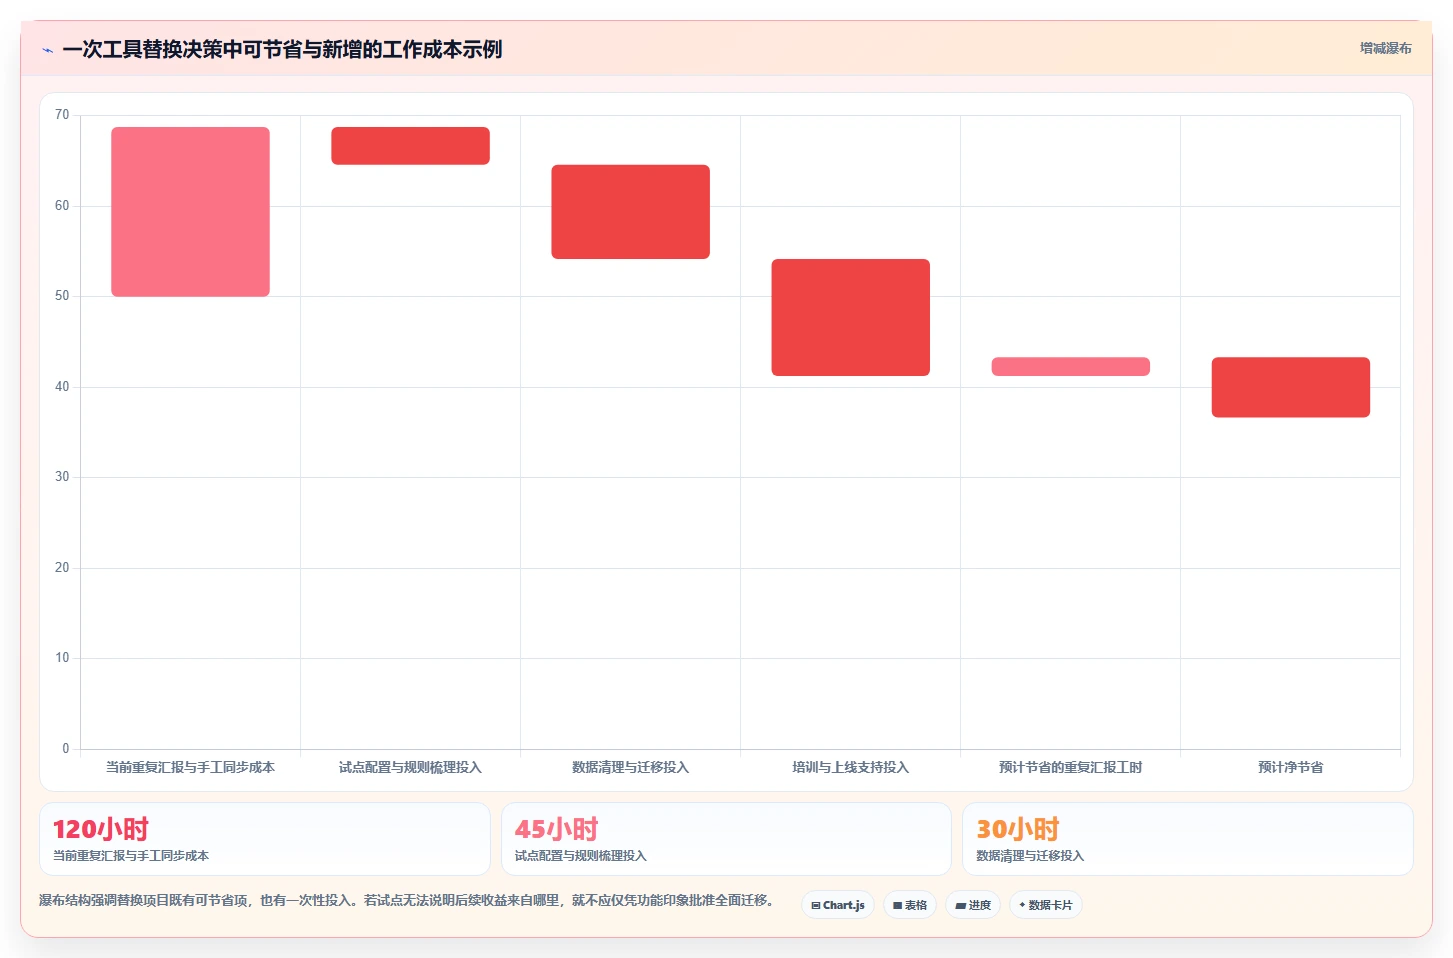1453x958 pixels.
Task: Click the lightning icon beside the chart title
Action: [x=47, y=50]
